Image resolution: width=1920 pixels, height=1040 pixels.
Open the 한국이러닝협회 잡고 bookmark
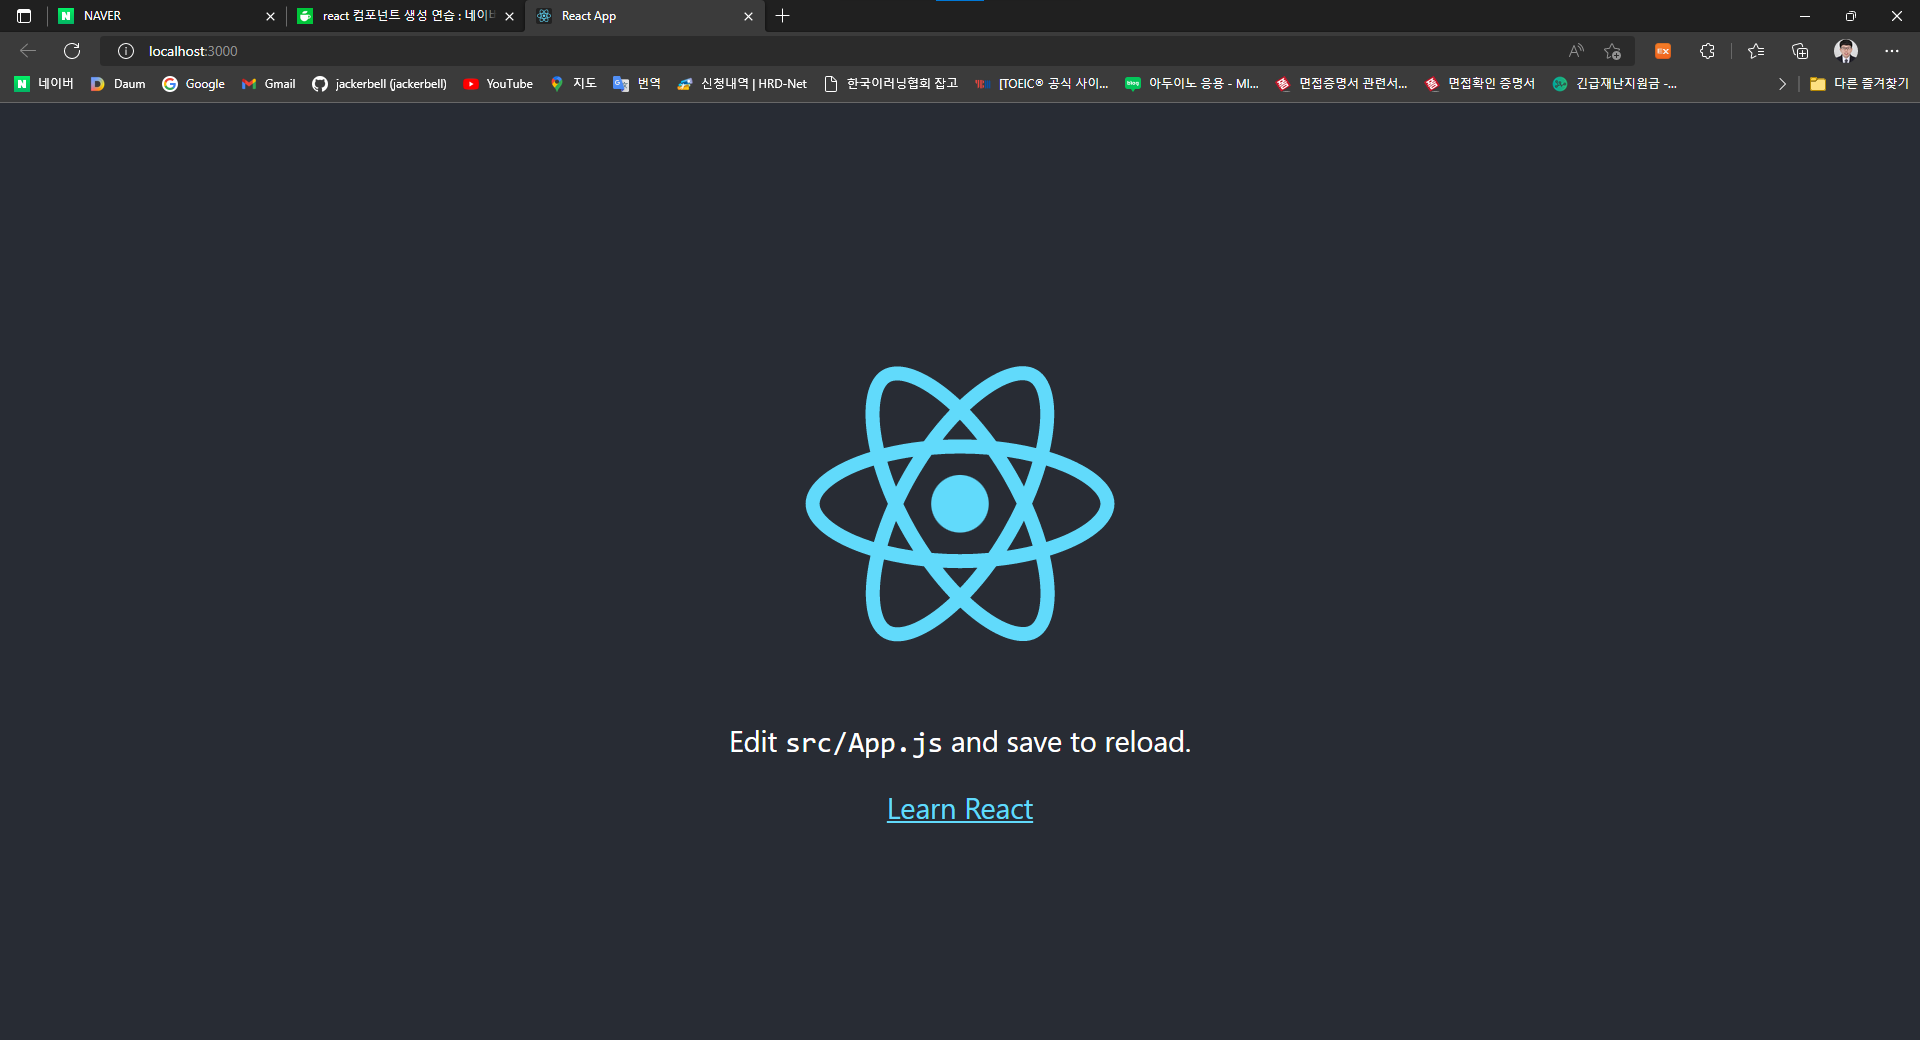[890, 84]
